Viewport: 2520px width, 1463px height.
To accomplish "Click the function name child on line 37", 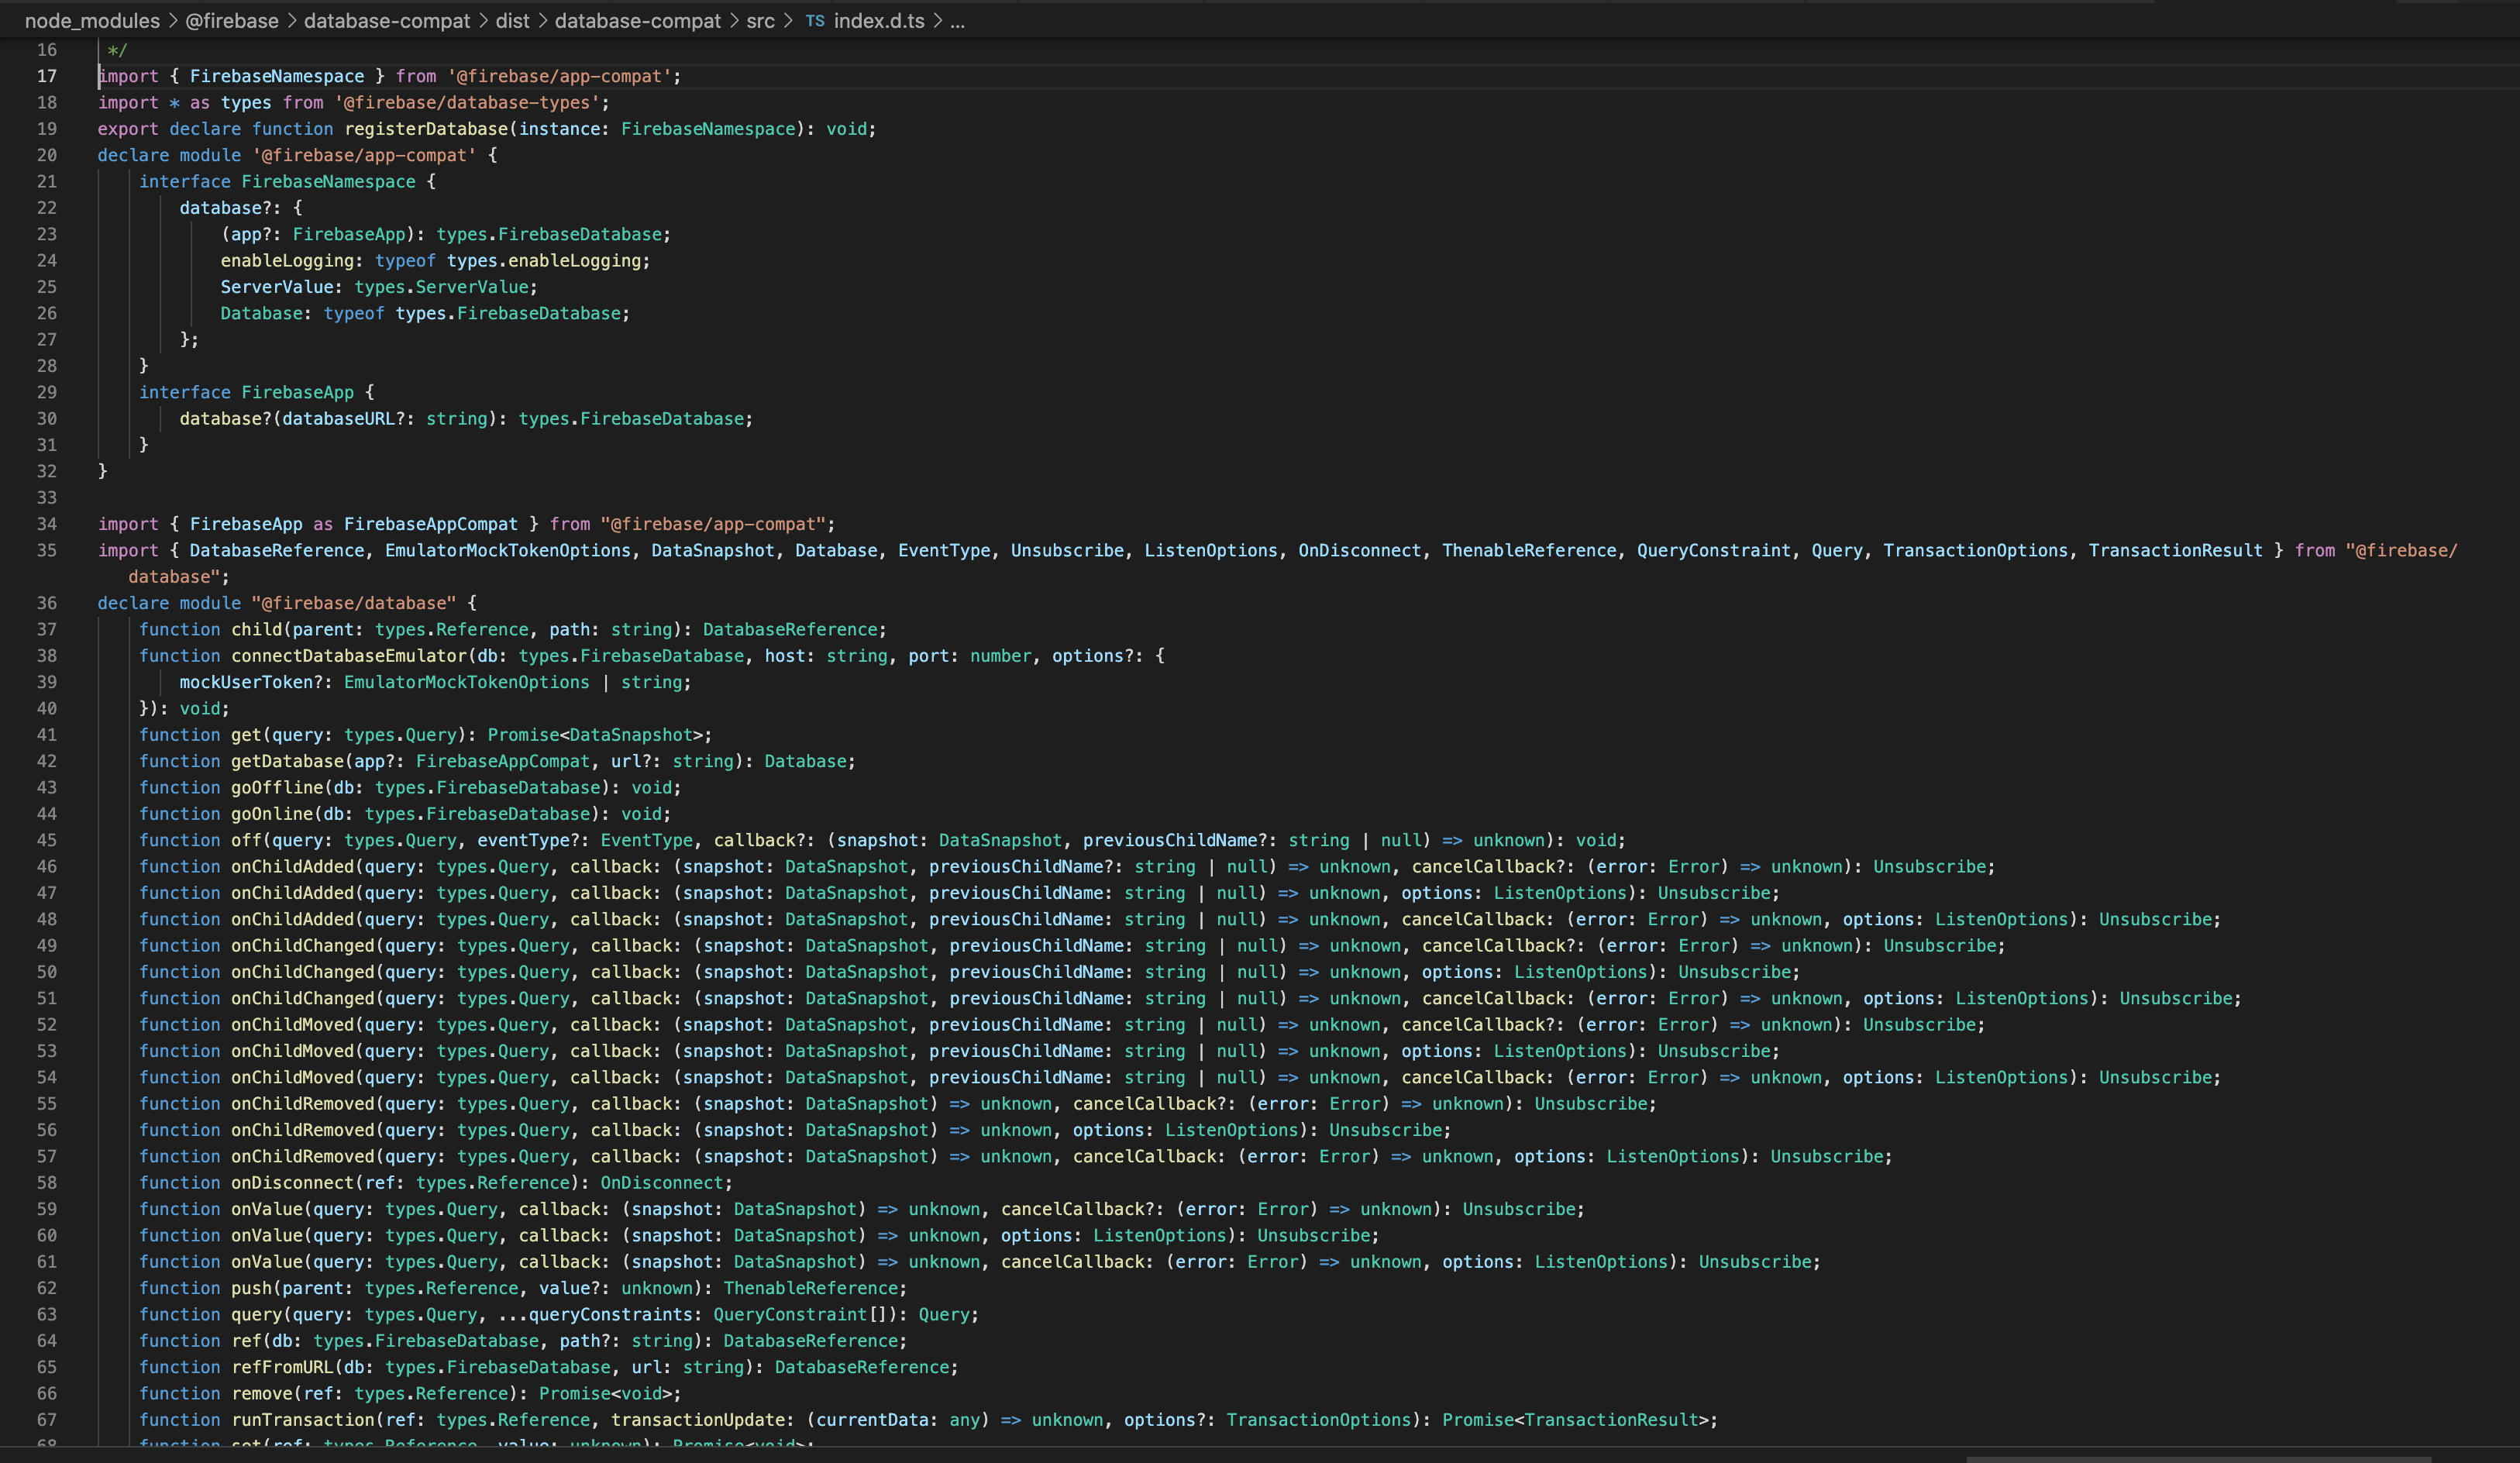I will click(x=256, y=629).
